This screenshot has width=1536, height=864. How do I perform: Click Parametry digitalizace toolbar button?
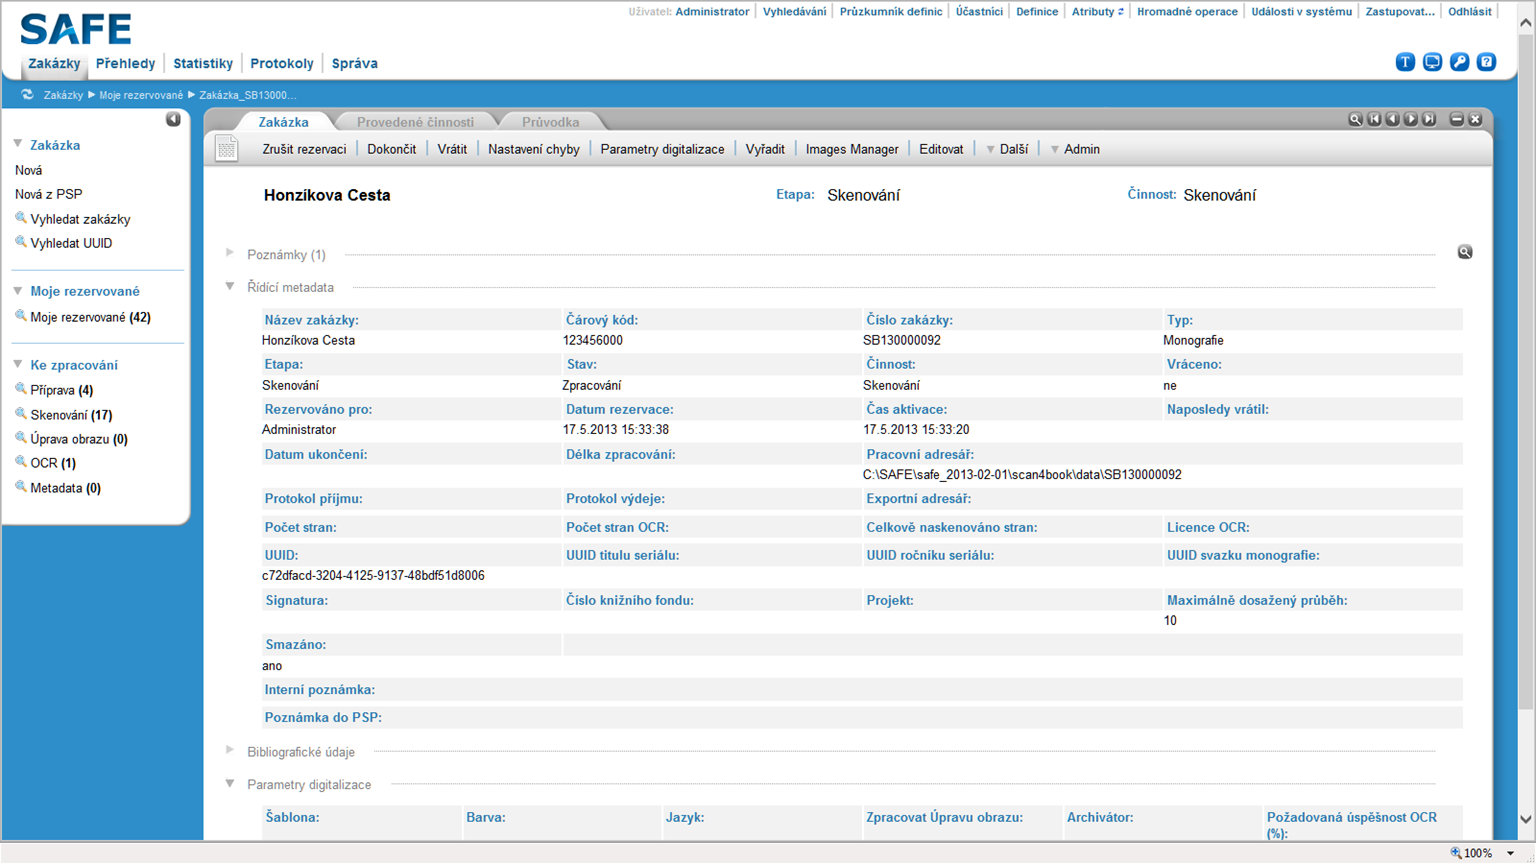pyautogui.click(x=662, y=149)
